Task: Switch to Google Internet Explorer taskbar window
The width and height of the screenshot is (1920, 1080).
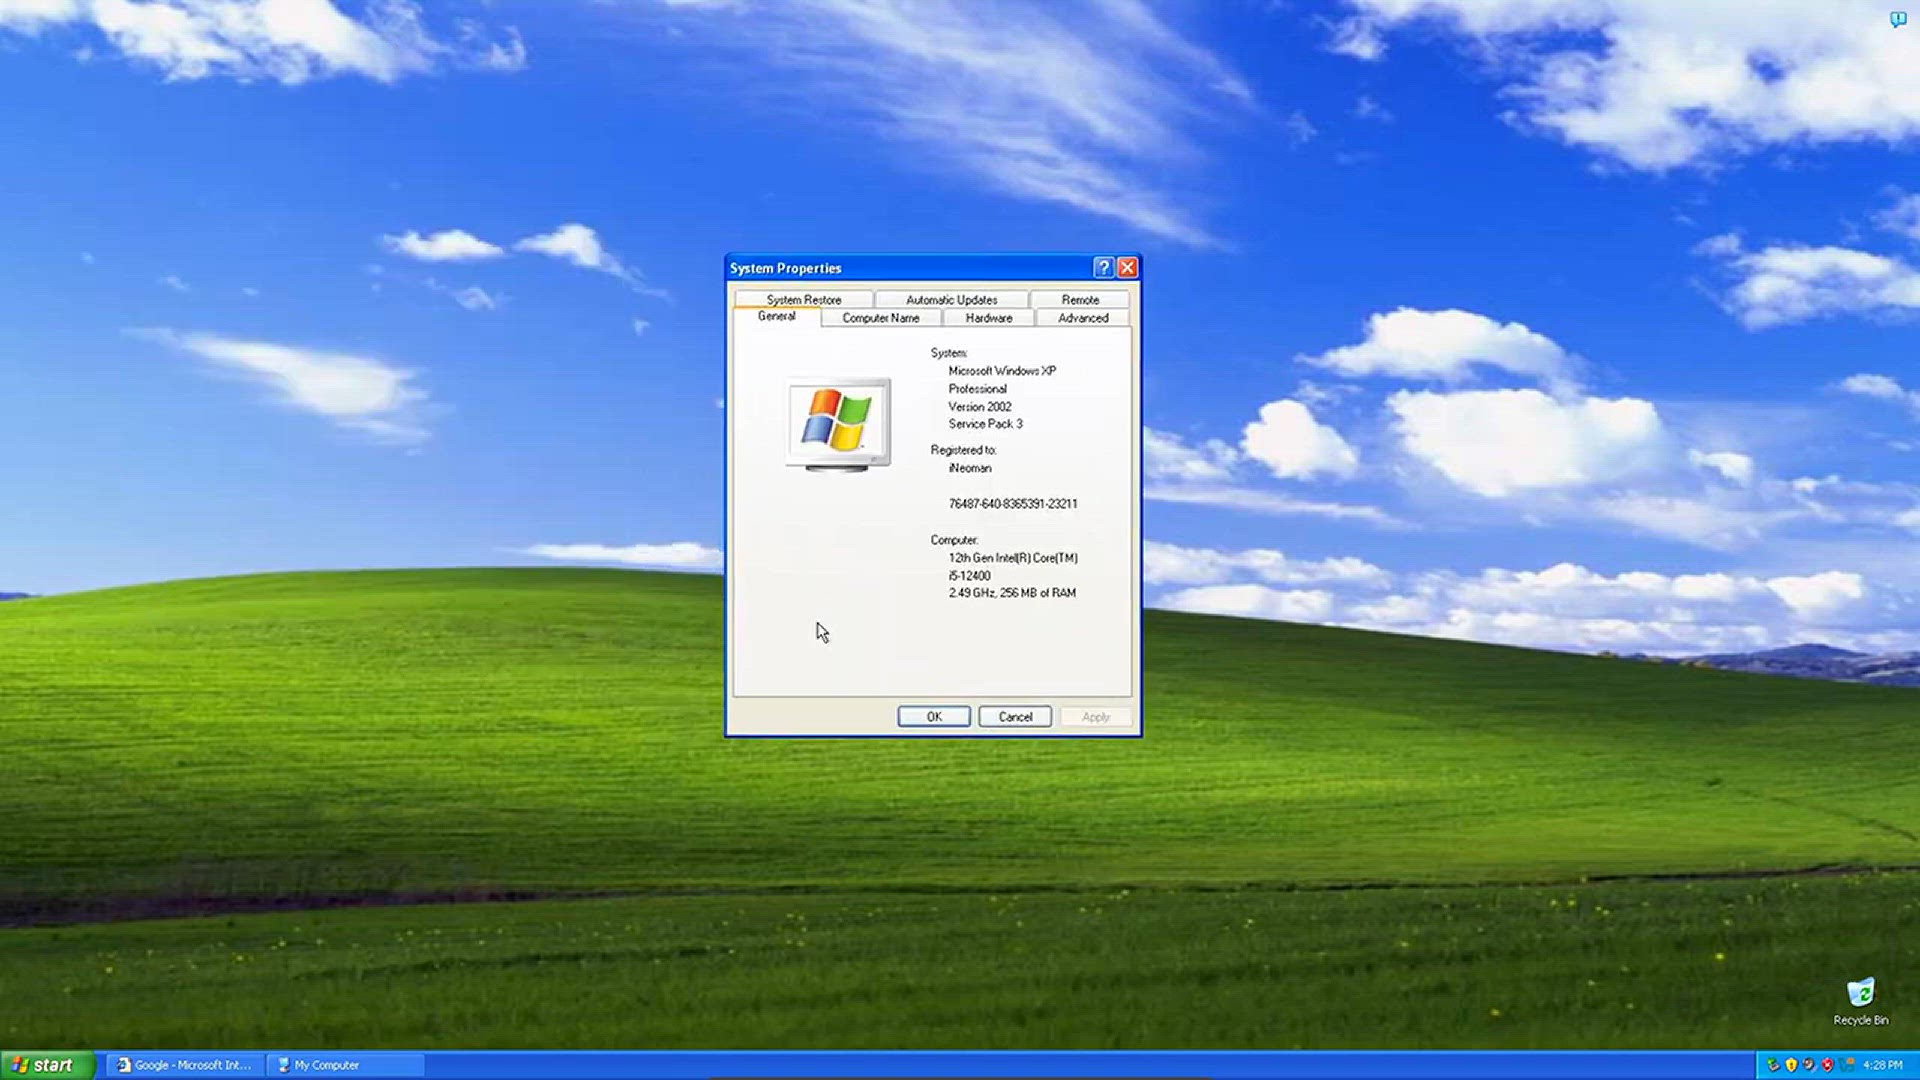Action: 185,1065
